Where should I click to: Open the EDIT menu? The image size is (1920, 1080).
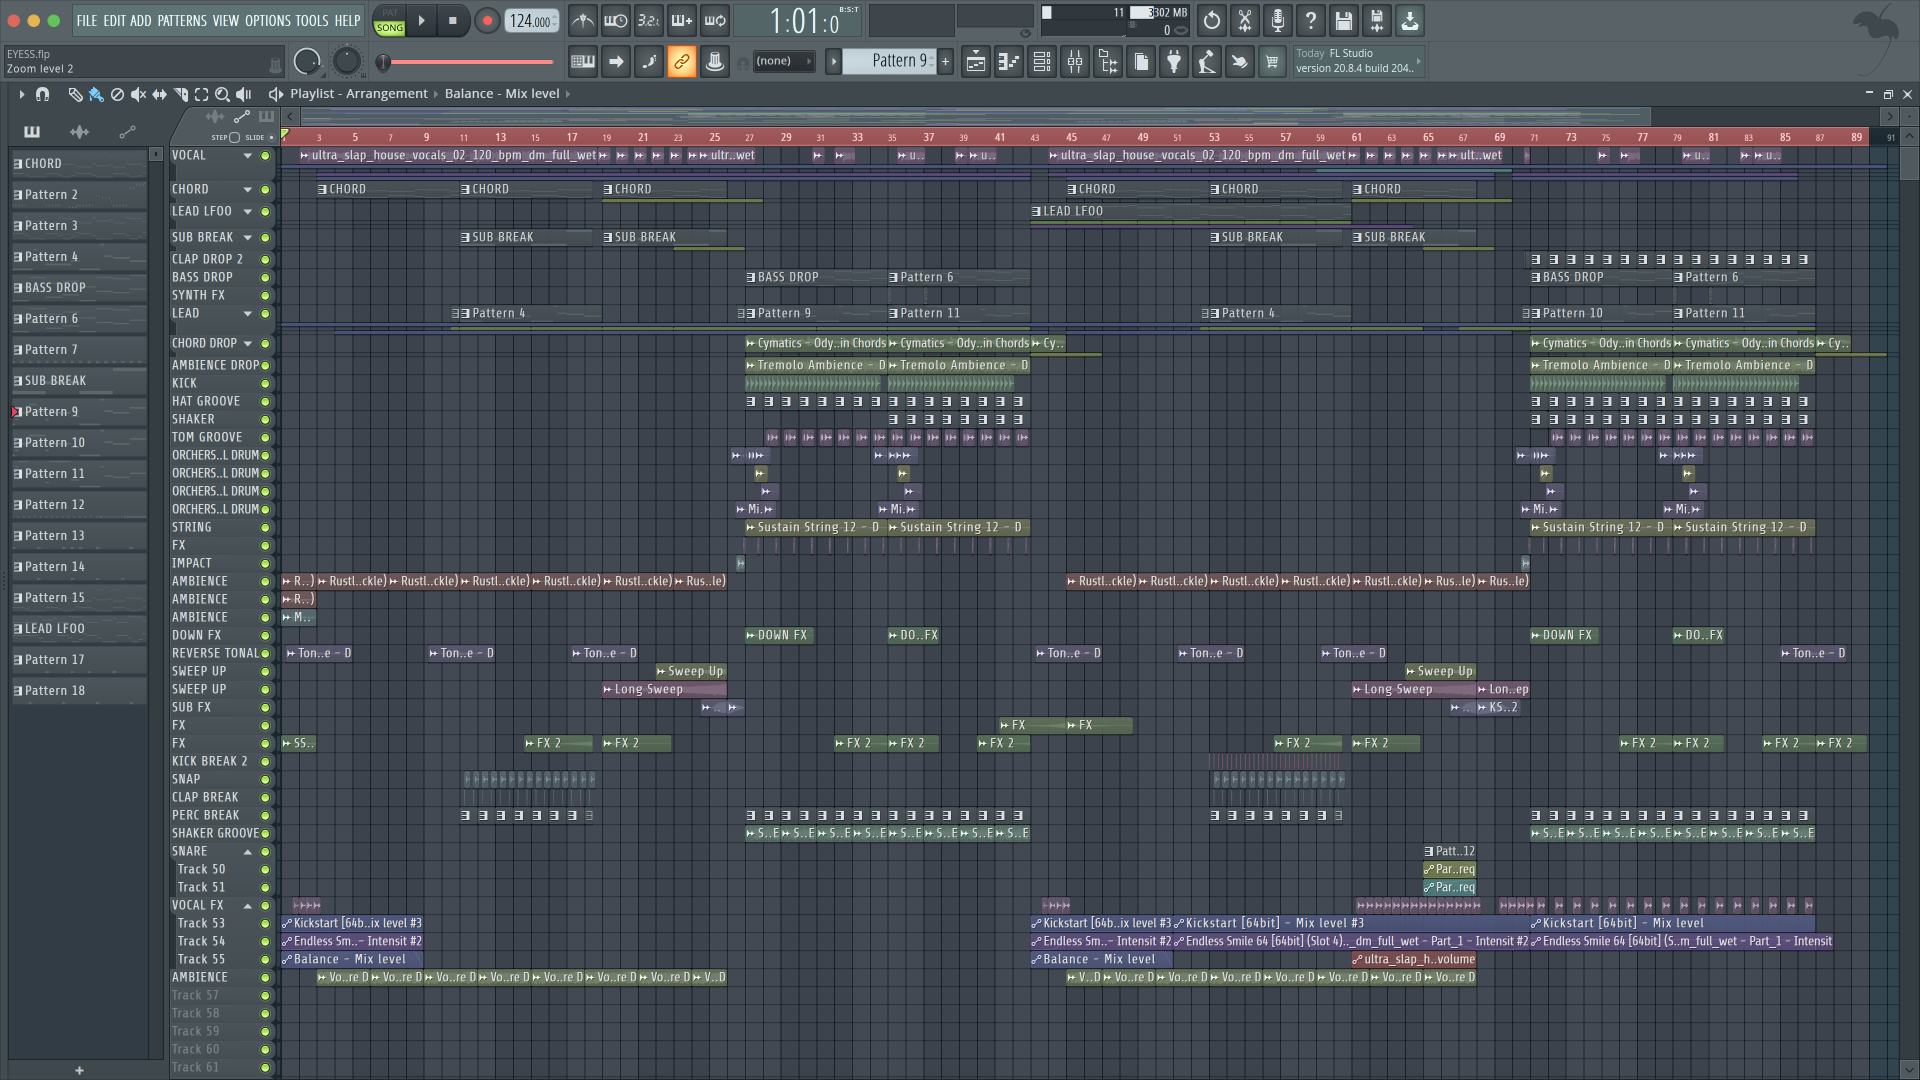tap(115, 21)
